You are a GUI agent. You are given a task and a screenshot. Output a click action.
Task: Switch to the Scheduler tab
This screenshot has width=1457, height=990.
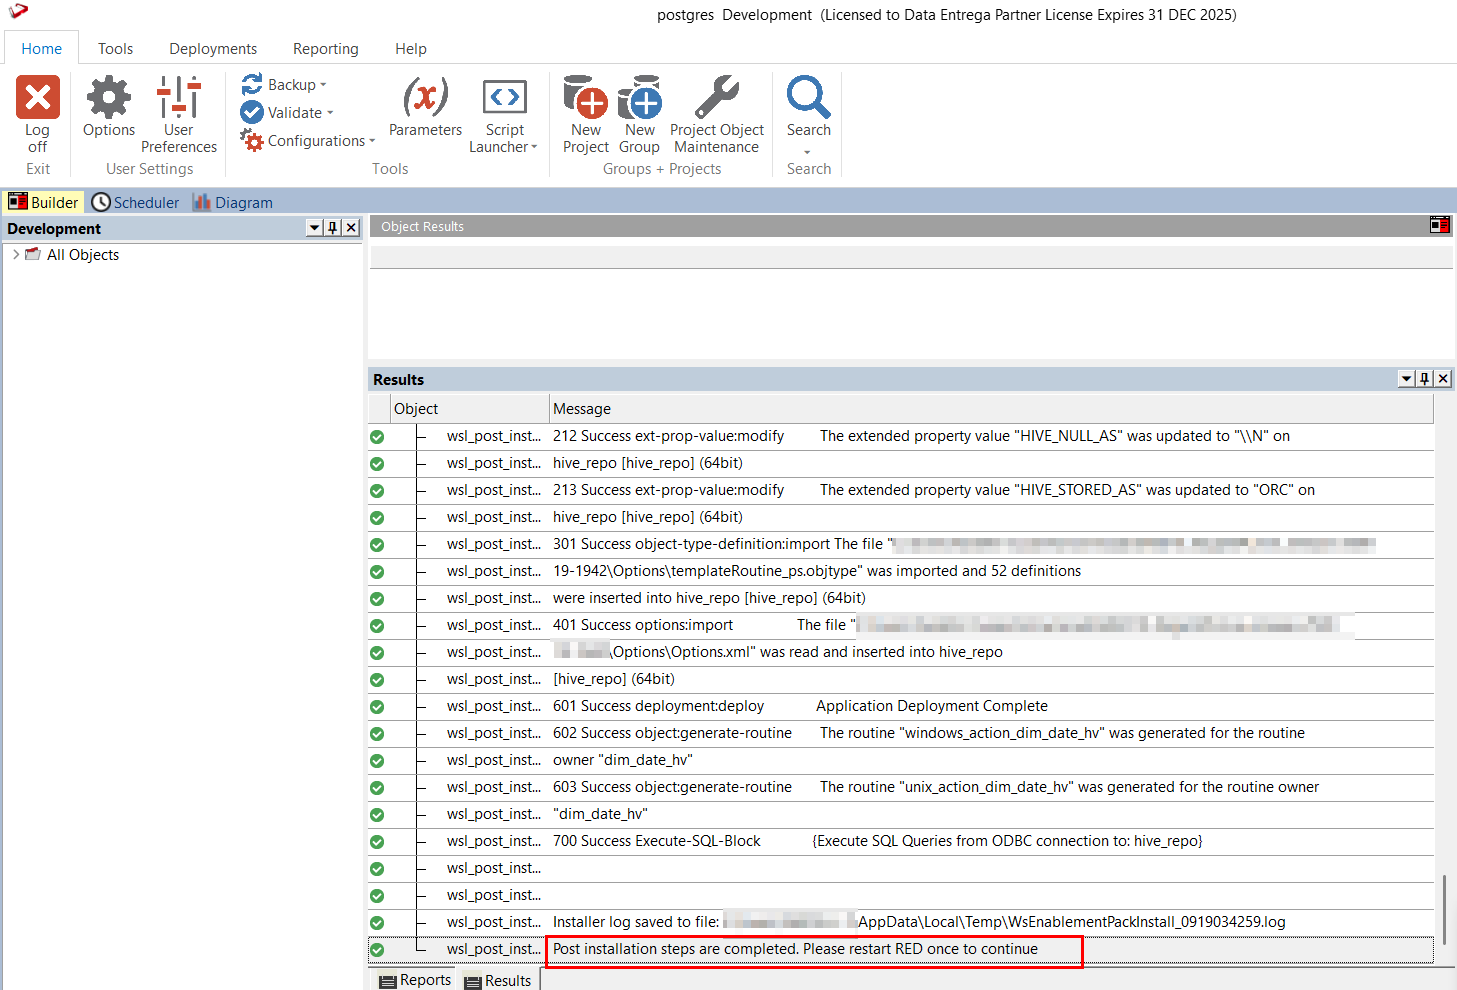[135, 202]
